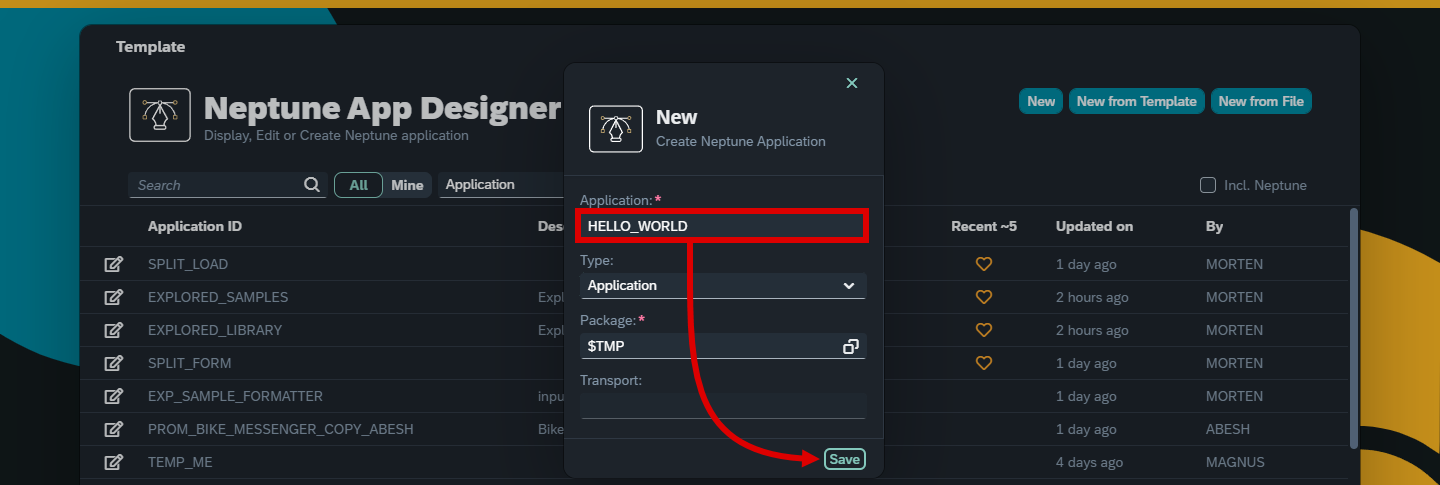Select SPLIT_FORM application ID text

click(190, 363)
